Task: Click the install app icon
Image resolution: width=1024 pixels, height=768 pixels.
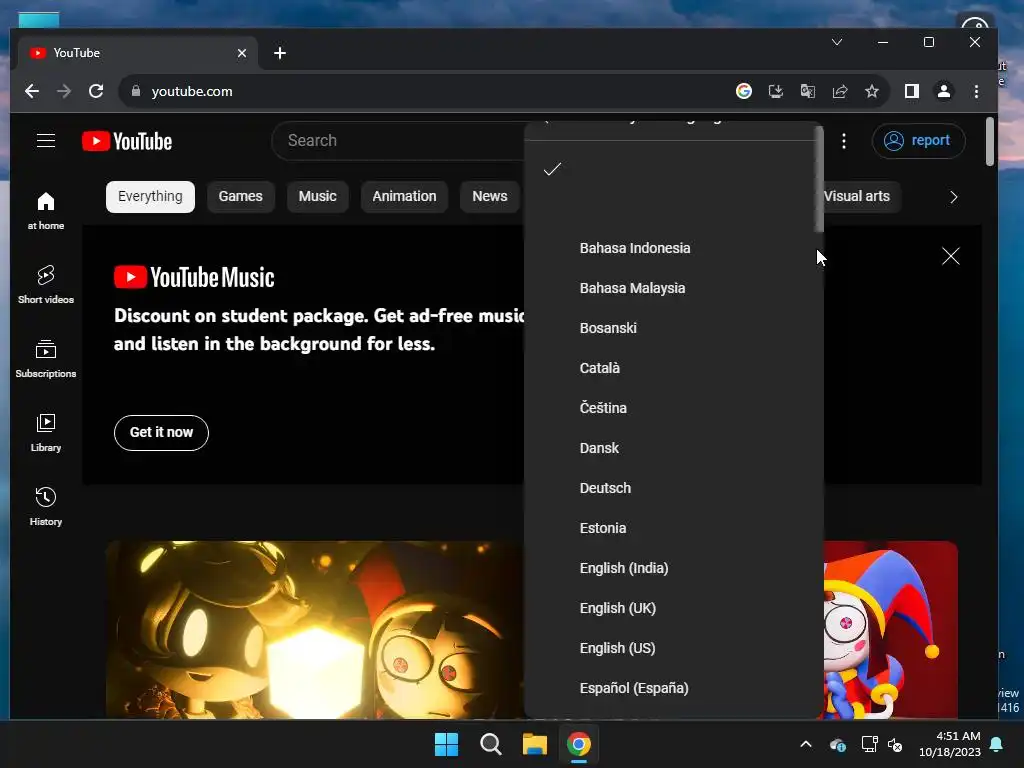Action: click(776, 91)
